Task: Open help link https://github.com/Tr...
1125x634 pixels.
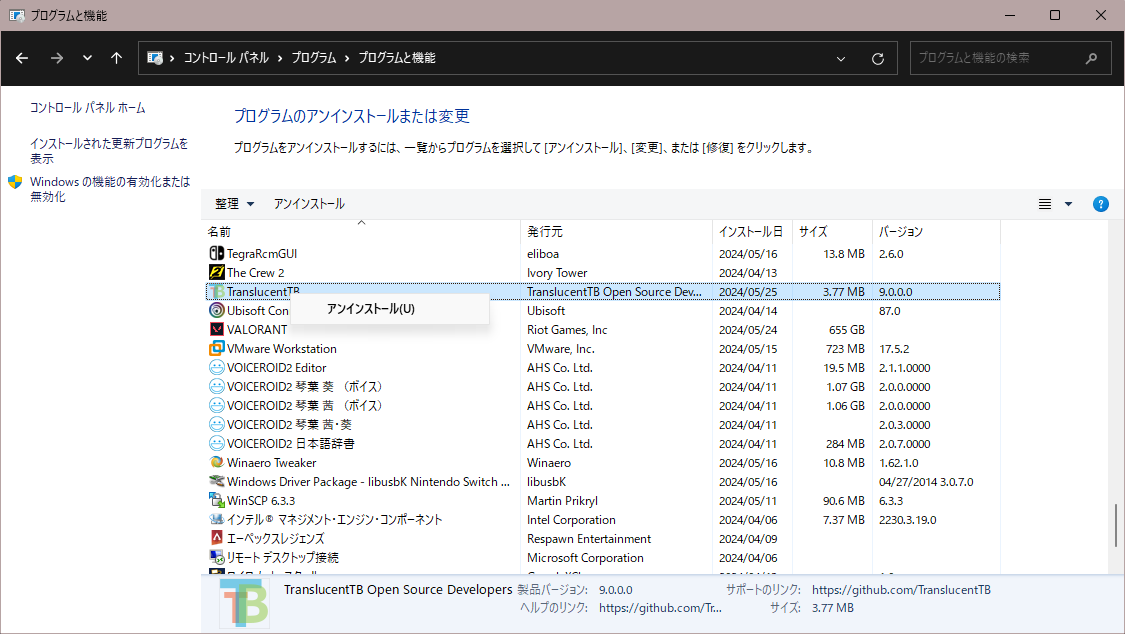Action: click(660, 607)
